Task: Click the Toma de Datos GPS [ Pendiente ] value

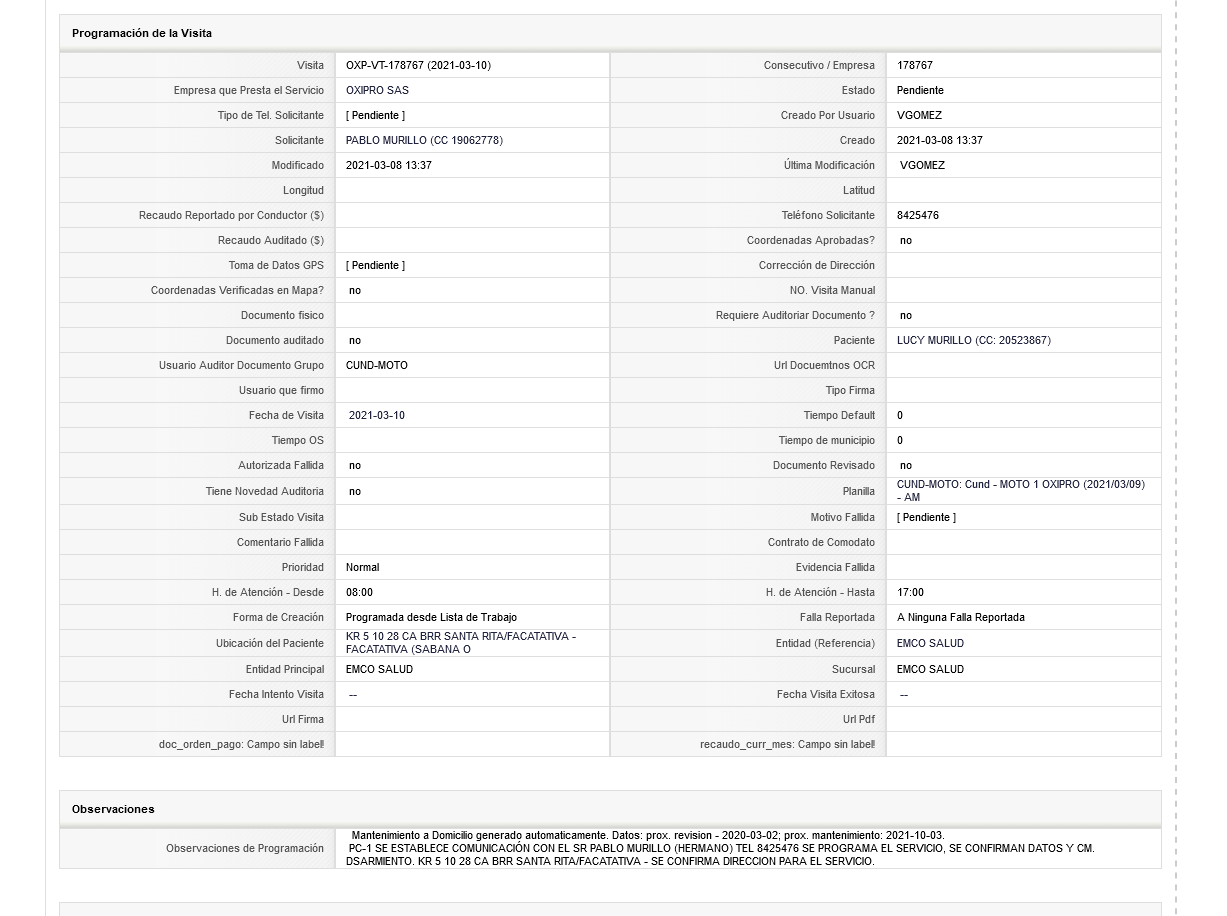Action: [375, 265]
